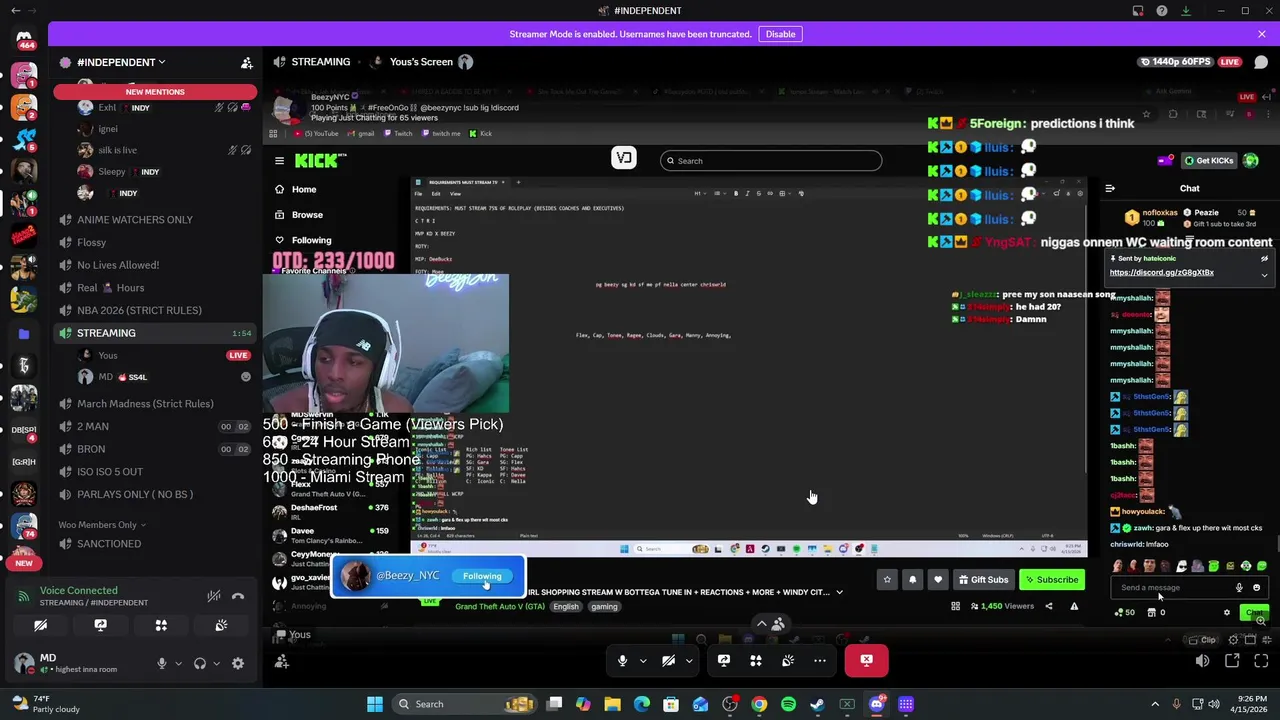
Task: Open camera device dropdown in call controls
Action: (689, 660)
